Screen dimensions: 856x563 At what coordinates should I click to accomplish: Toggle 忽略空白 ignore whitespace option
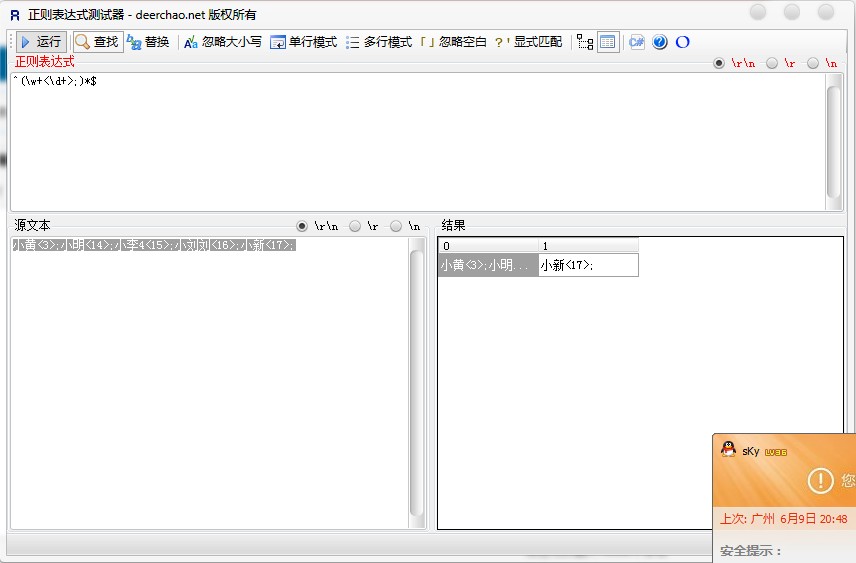453,42
